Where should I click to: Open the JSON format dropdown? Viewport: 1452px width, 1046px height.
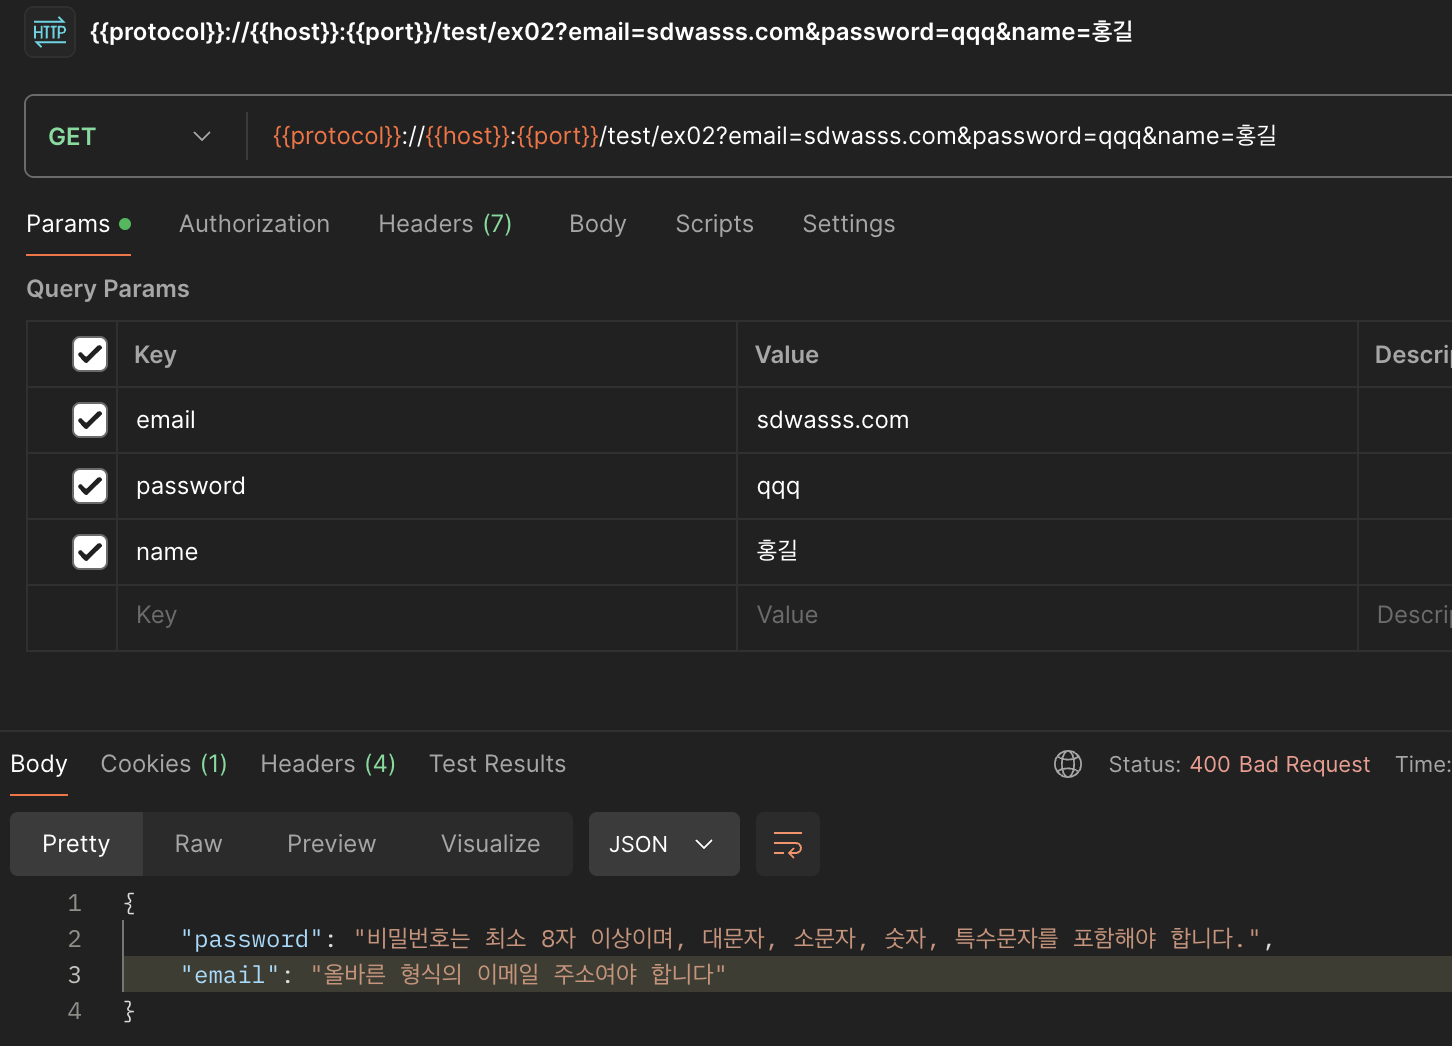pos(664,844)
